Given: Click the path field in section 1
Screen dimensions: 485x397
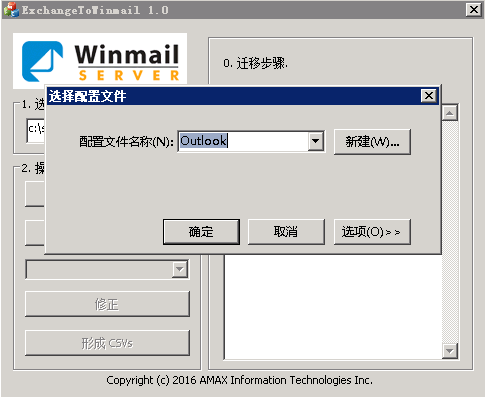Looking at the screenshot, I should pyautogui.click(x=36, y=130).
